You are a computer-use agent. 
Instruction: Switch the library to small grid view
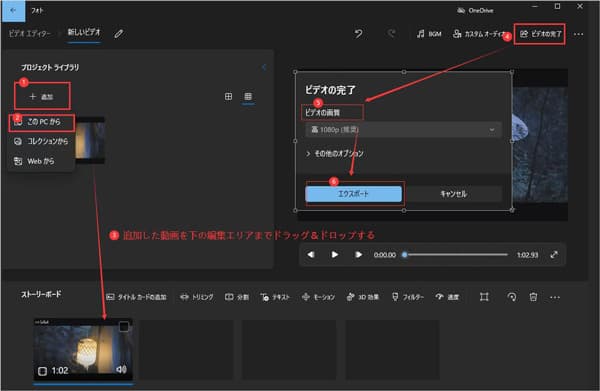coord(248,96)
